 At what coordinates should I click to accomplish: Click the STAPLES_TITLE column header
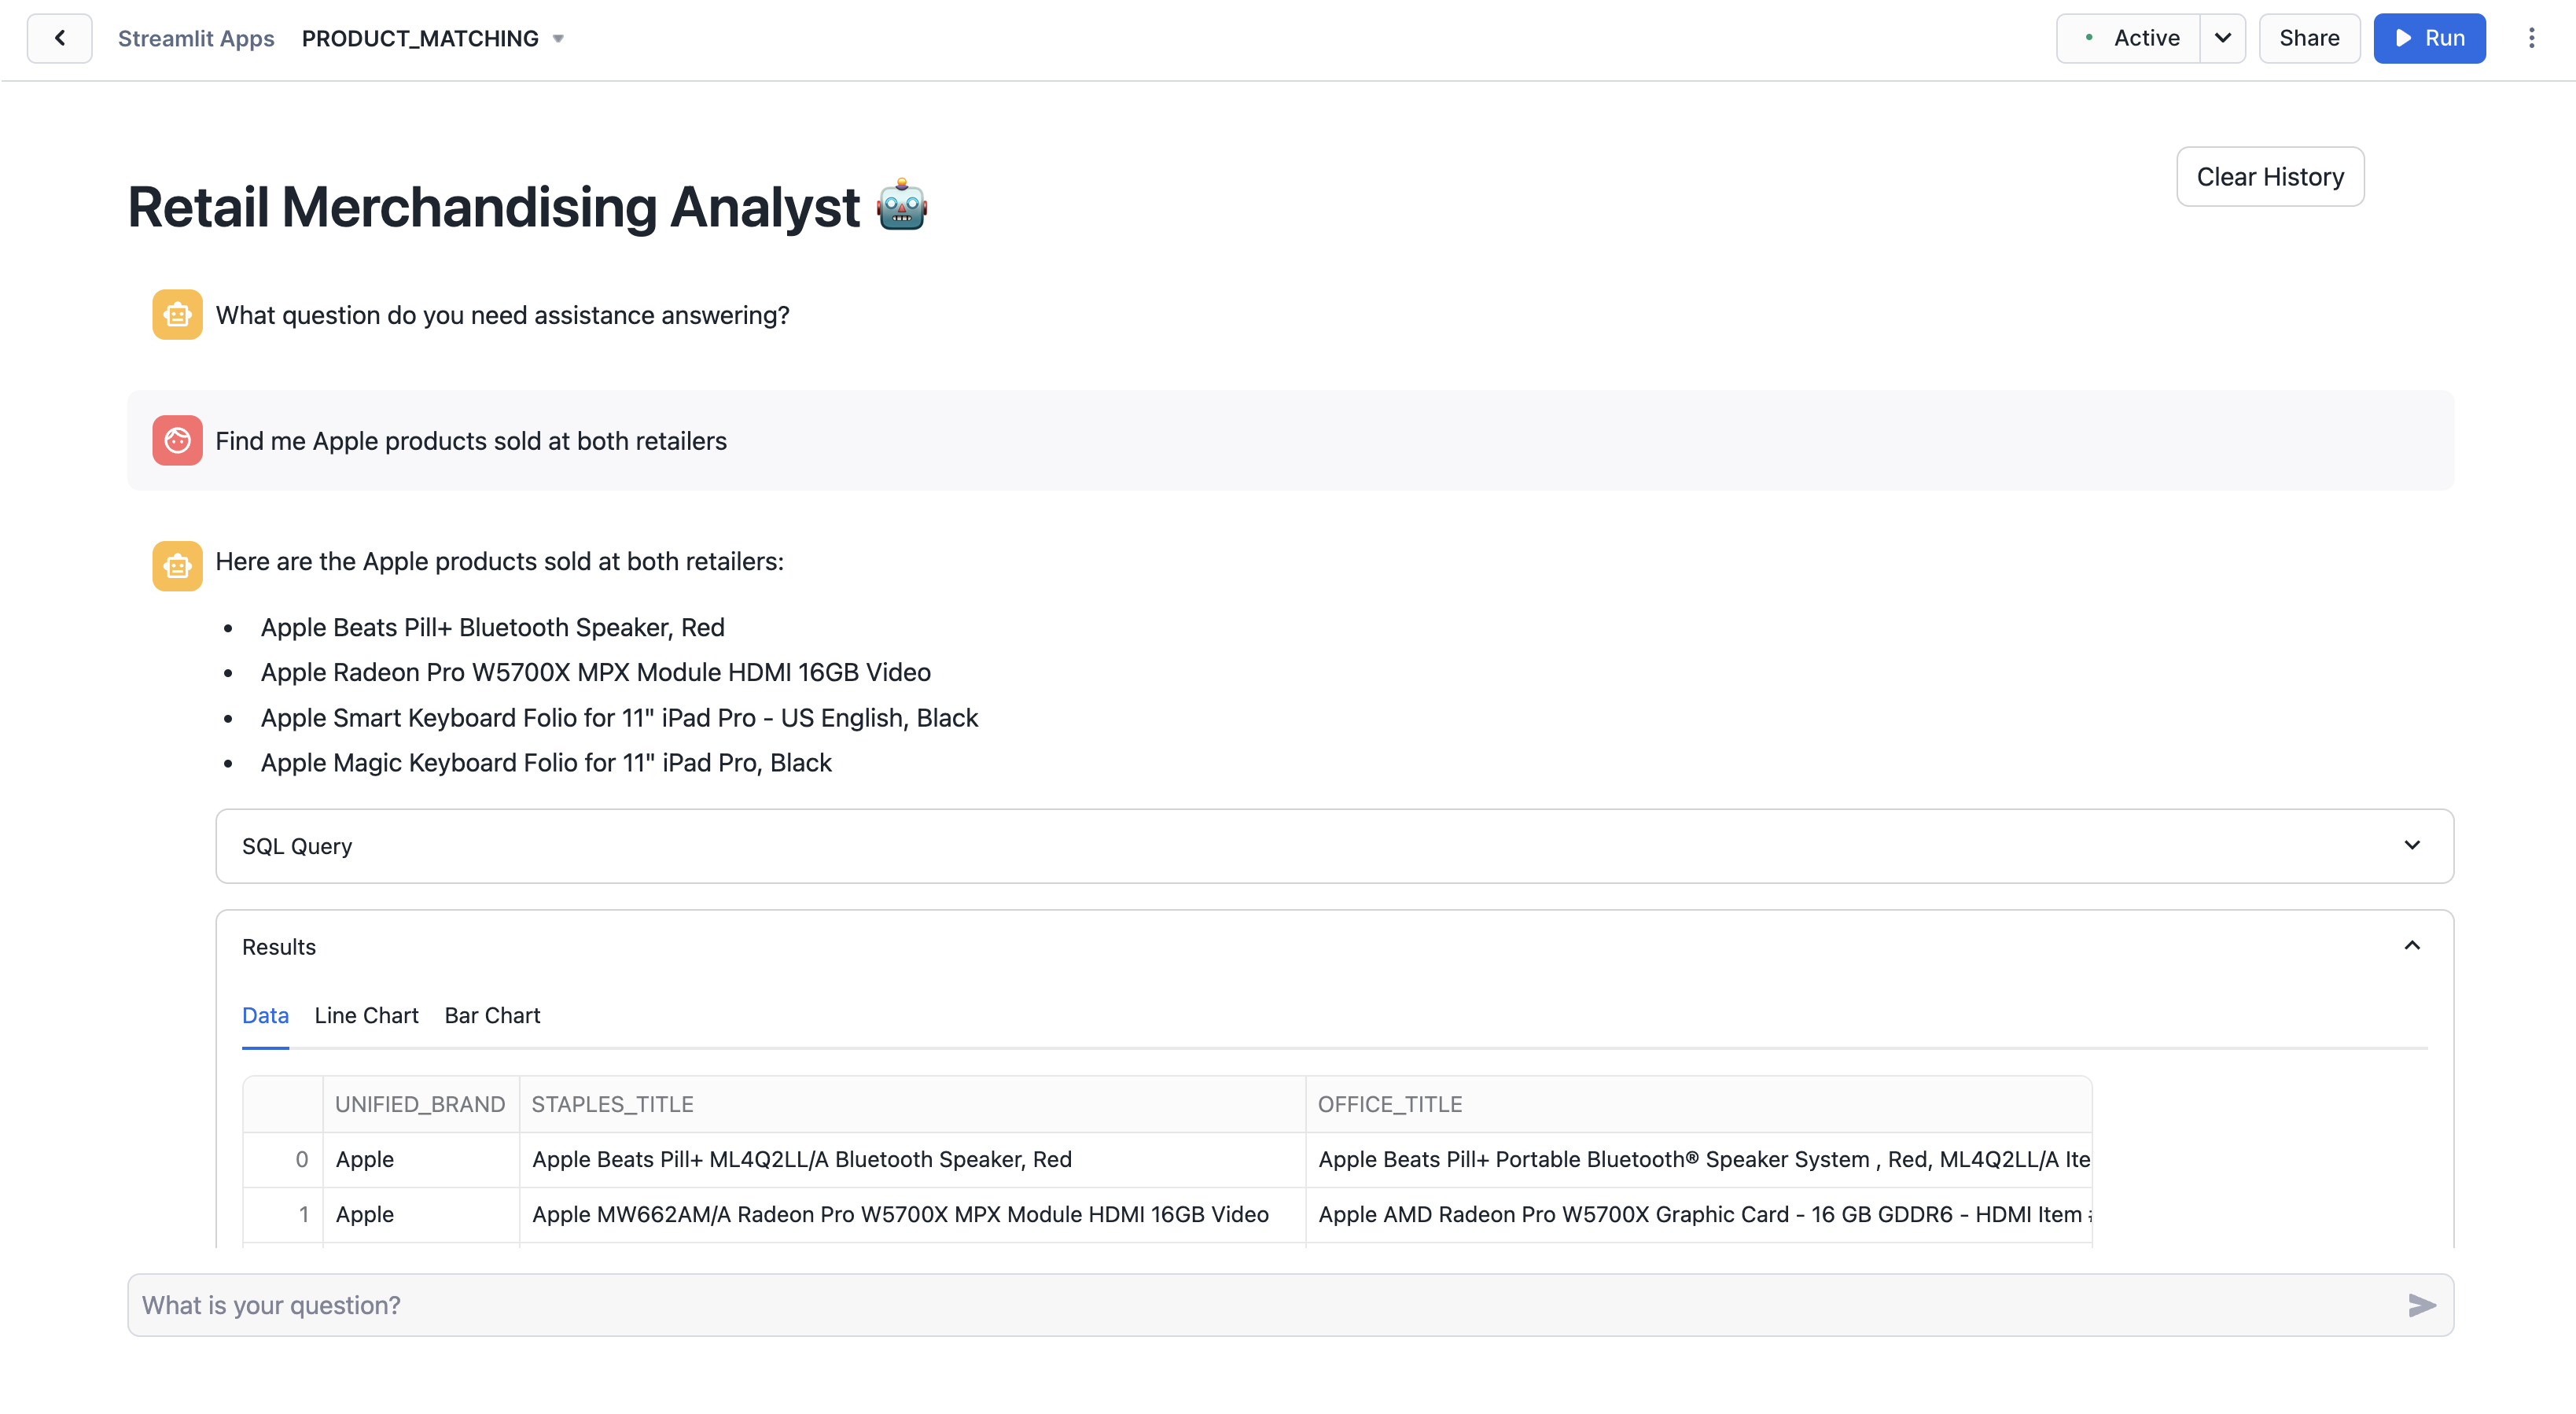(612, 1104)
